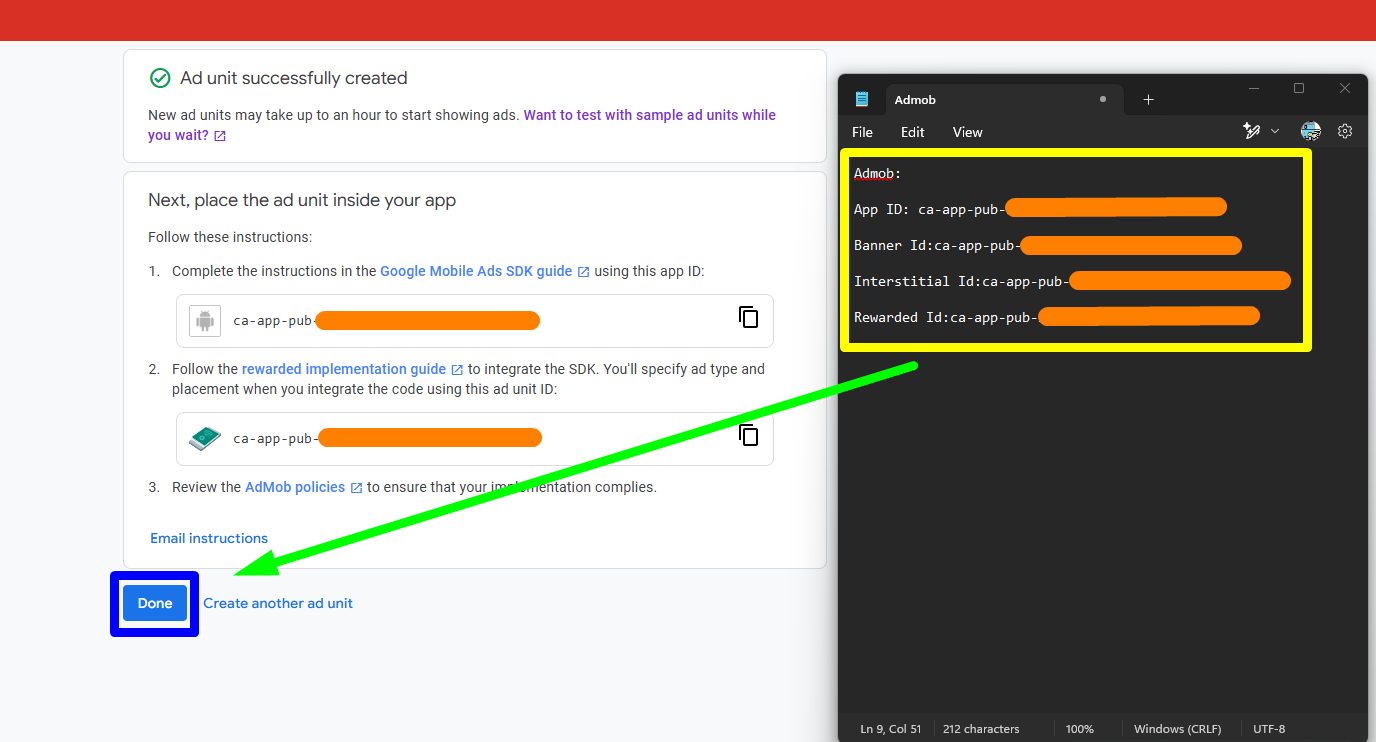Click the 100% zoom level in status bar
1376x742 pixels.
point(1079,729)
